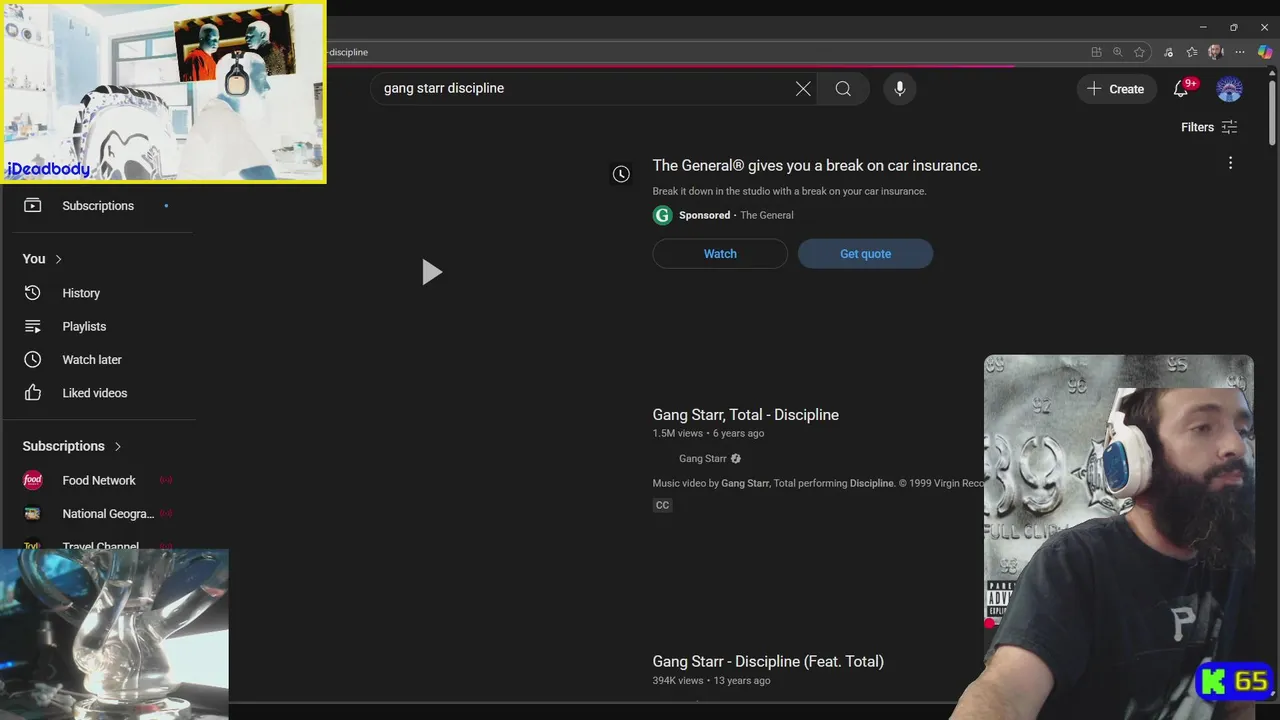
Task: Click the Watch button on The General ad
Action: (720, 254)
